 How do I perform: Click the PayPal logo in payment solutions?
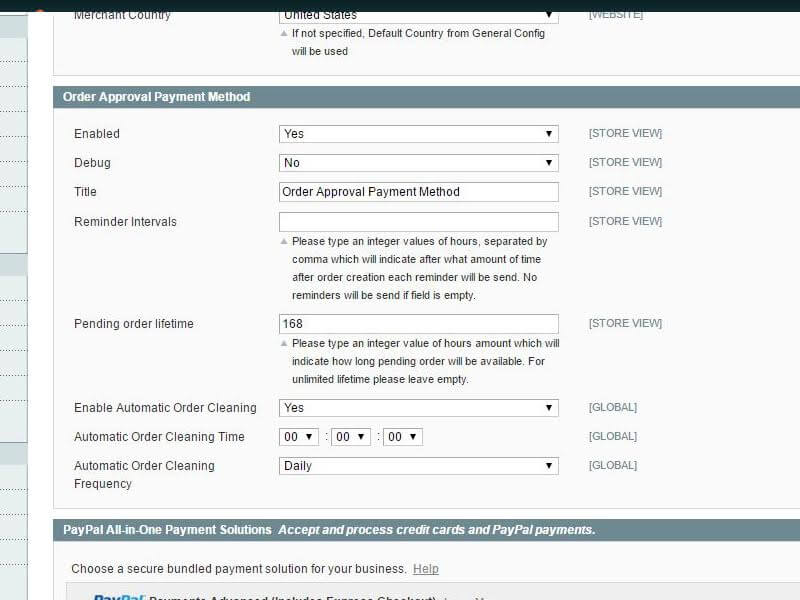click(x=118, y=597)
